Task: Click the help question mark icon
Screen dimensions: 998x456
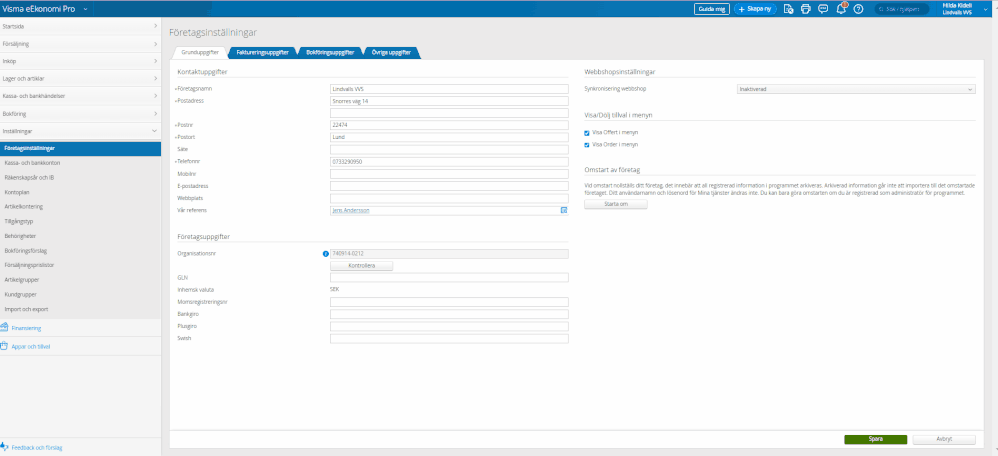Action: point(858,9)
